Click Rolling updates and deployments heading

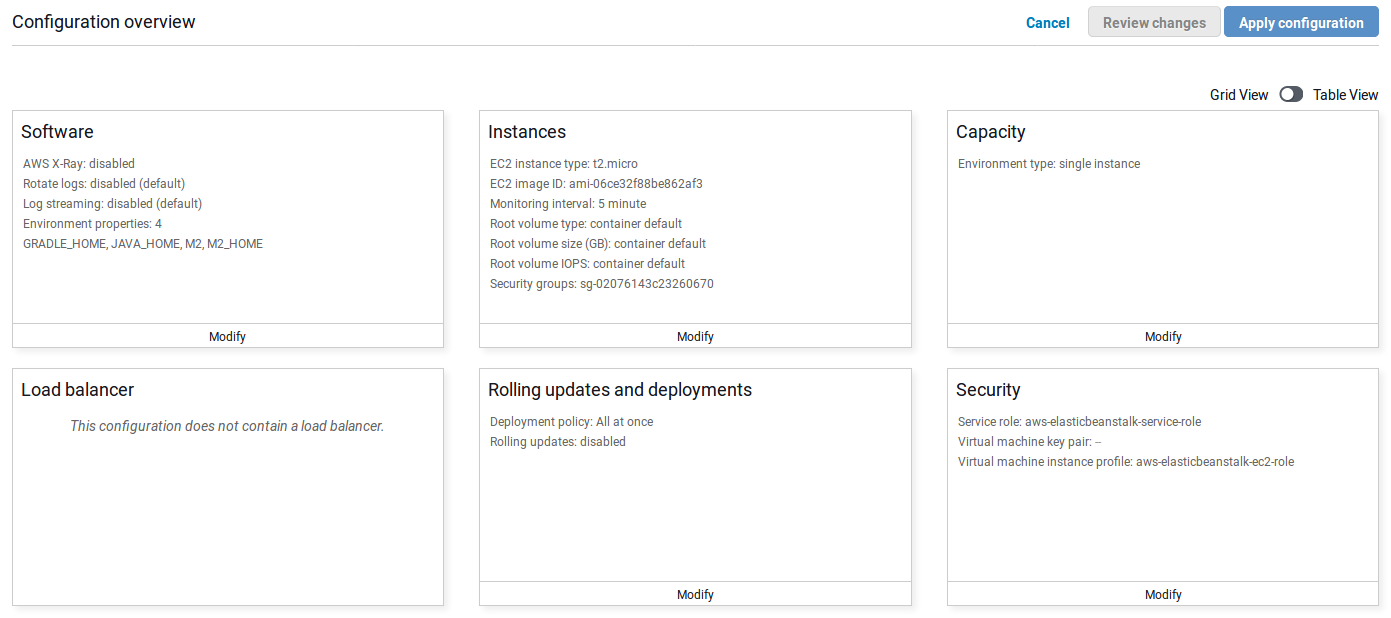tap(620, 390)
